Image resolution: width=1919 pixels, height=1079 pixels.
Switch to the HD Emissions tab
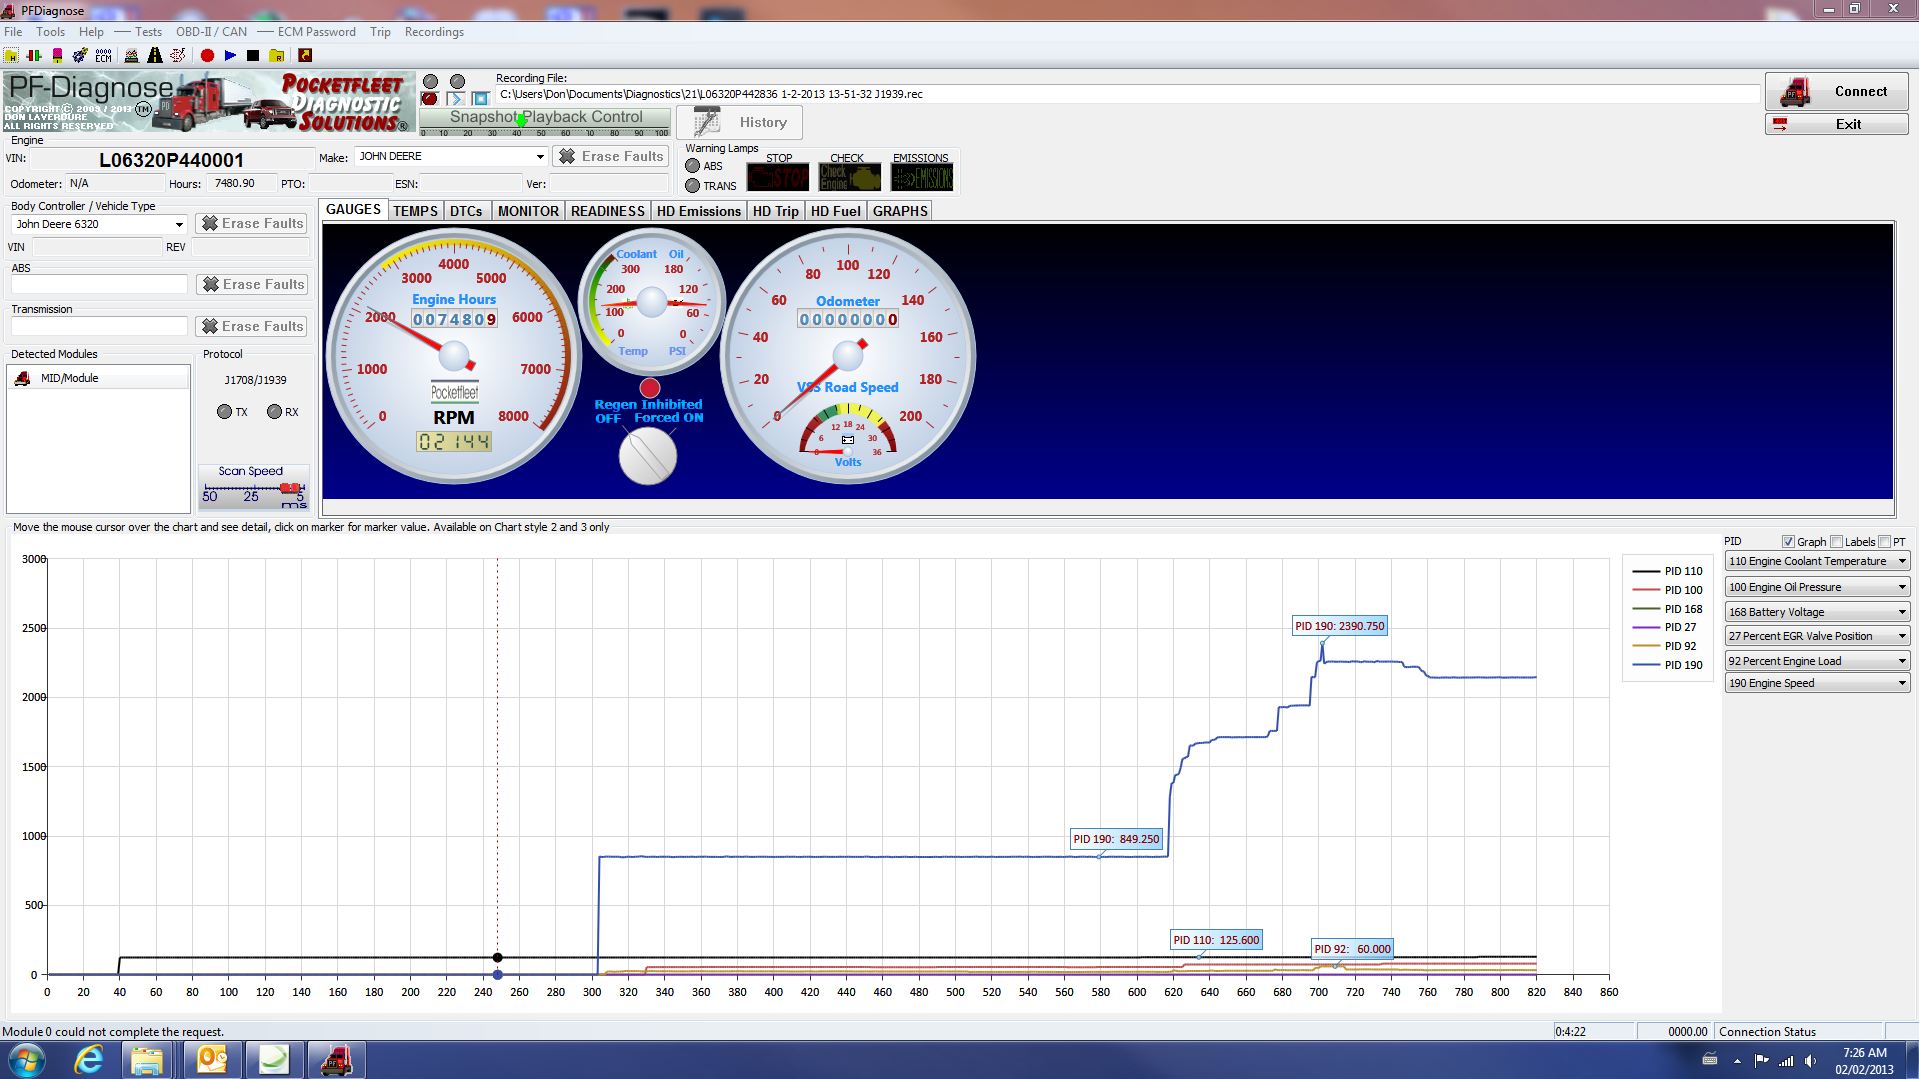(698, 211)
